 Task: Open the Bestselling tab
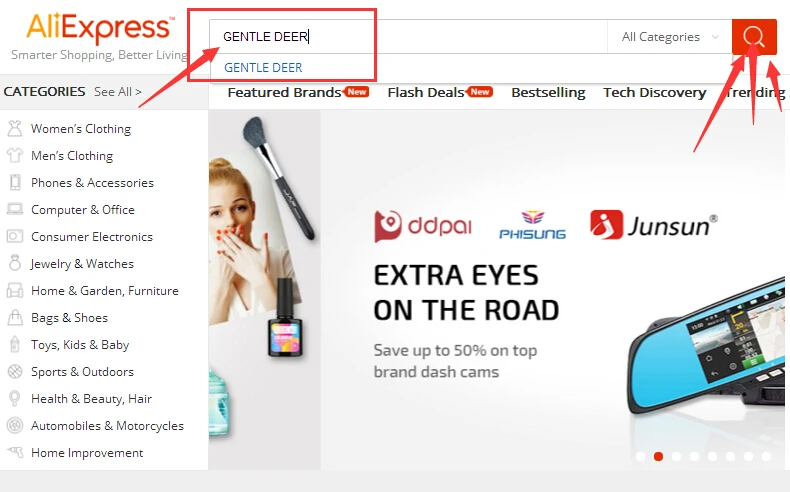pyautogui.click(x=548, y=93)
